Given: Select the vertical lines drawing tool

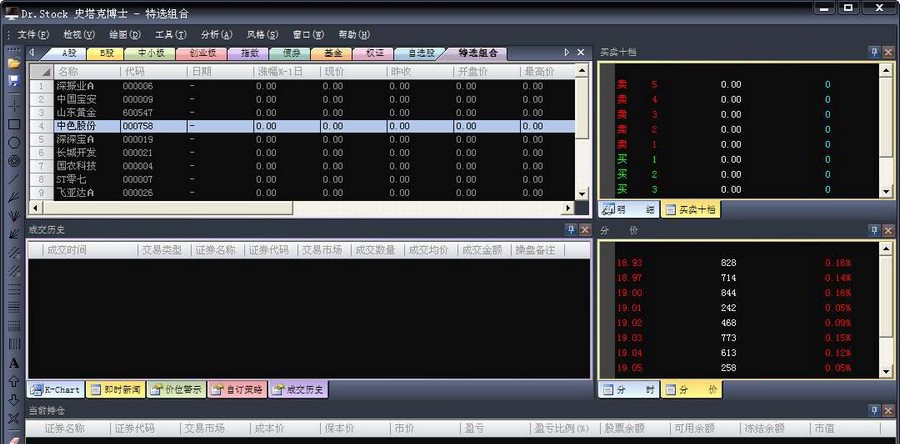Looking at the screenshot, I should click(x=14, y=344).
